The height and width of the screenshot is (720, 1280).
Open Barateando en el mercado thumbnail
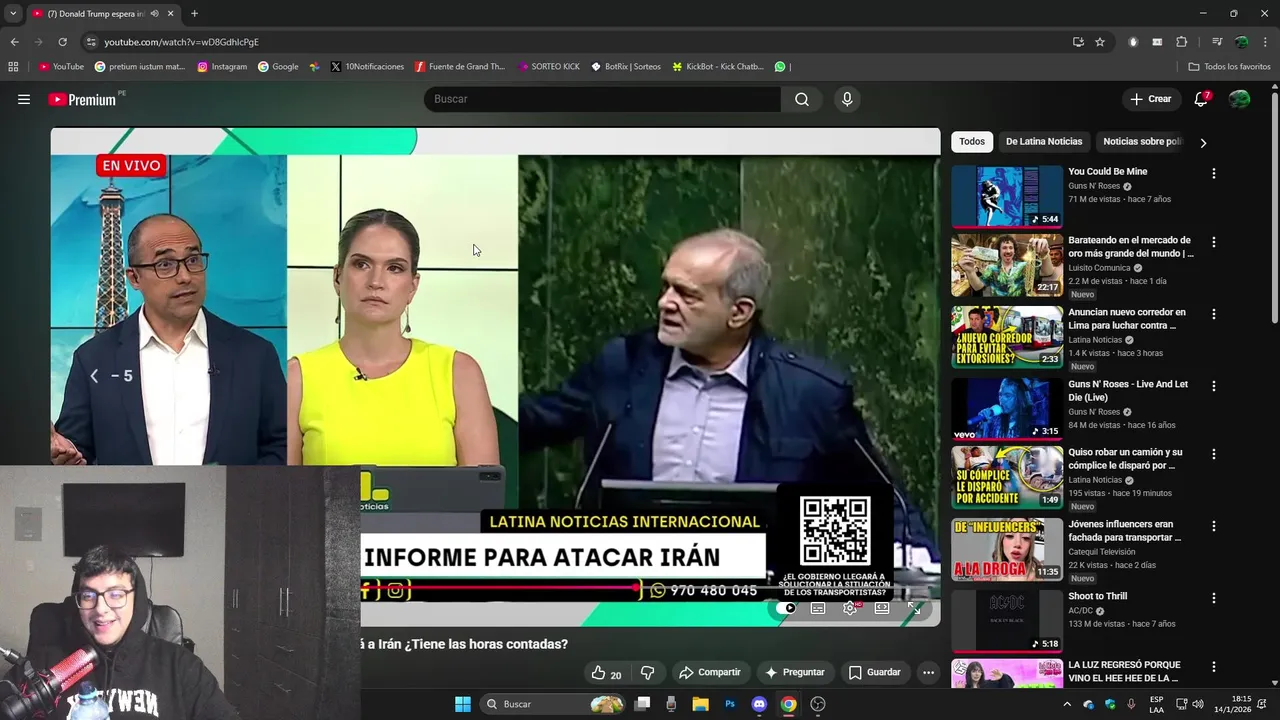pyautogui.click(x=1007, y=265)
